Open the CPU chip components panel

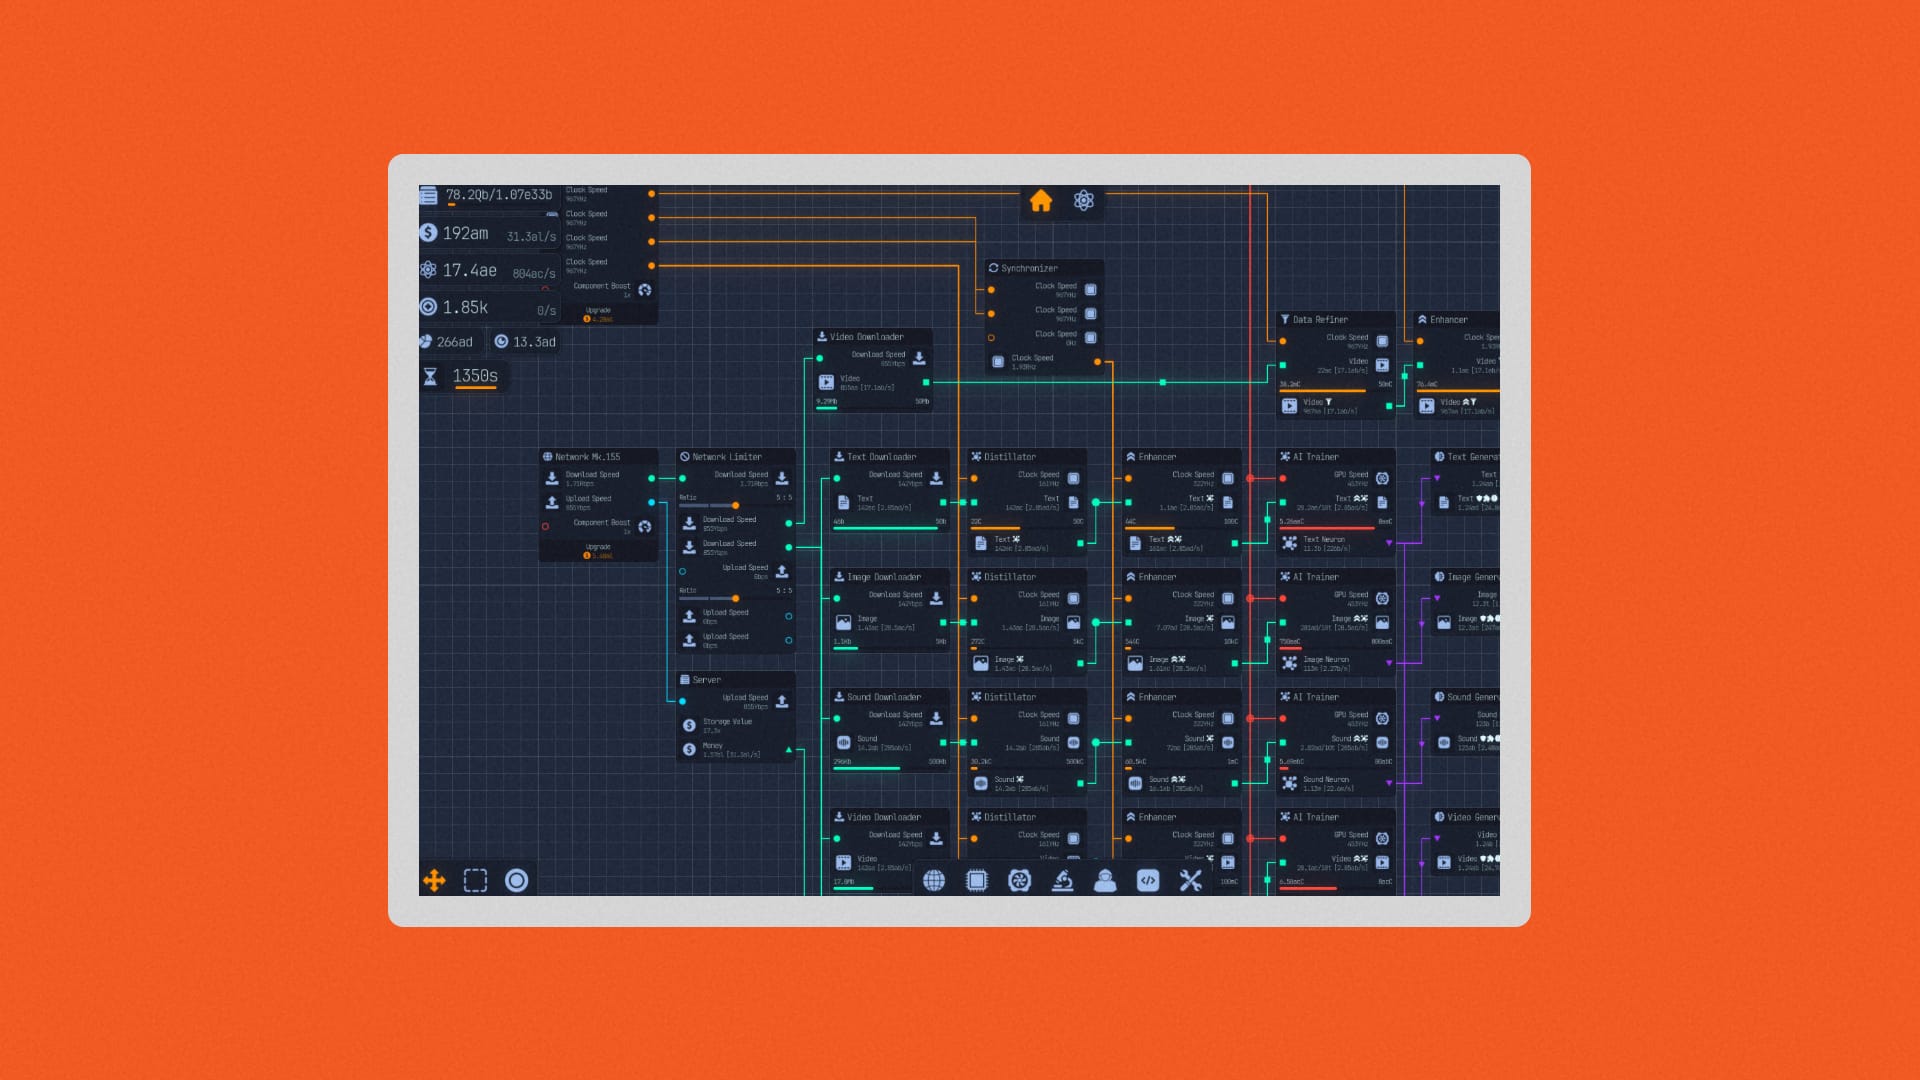tap(977, 881)
